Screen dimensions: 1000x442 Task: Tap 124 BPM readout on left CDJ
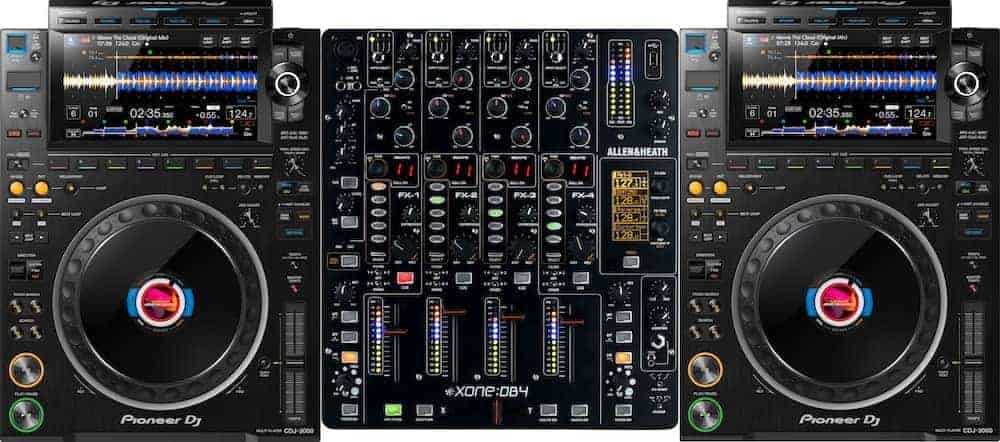tap(240, 114)
